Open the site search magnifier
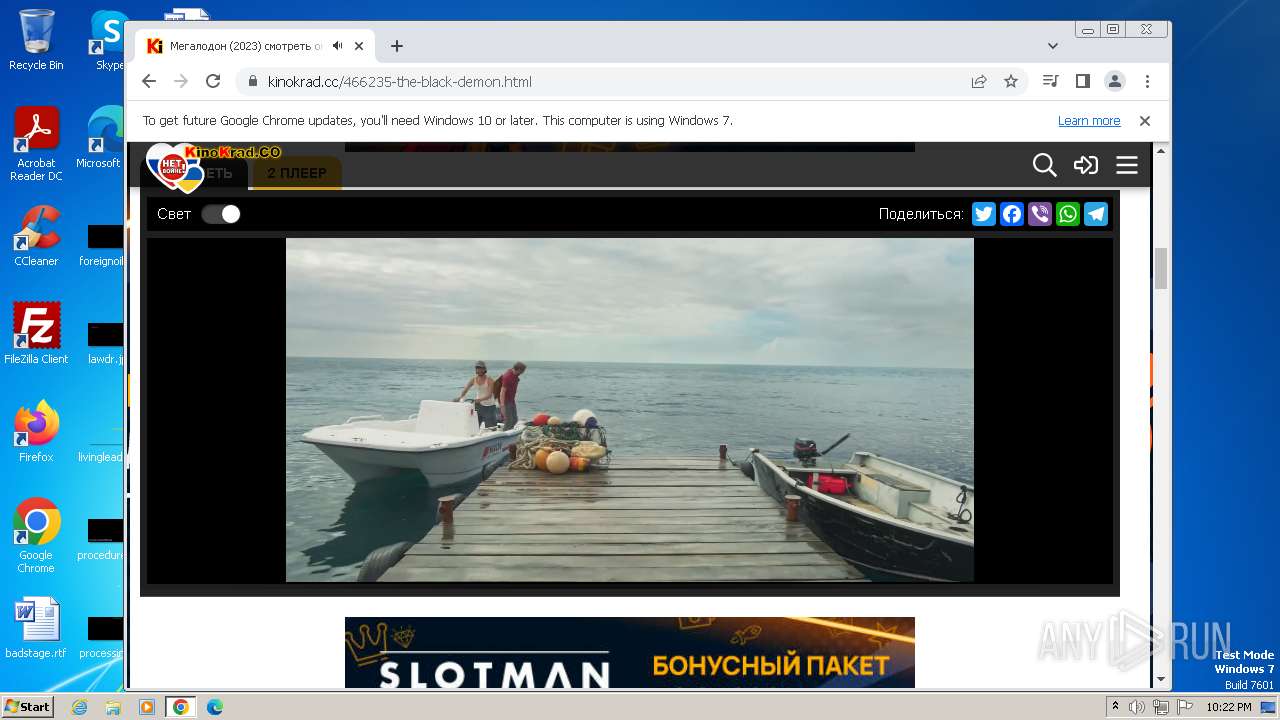The image size is (1280, 720). click(1044, 165)
